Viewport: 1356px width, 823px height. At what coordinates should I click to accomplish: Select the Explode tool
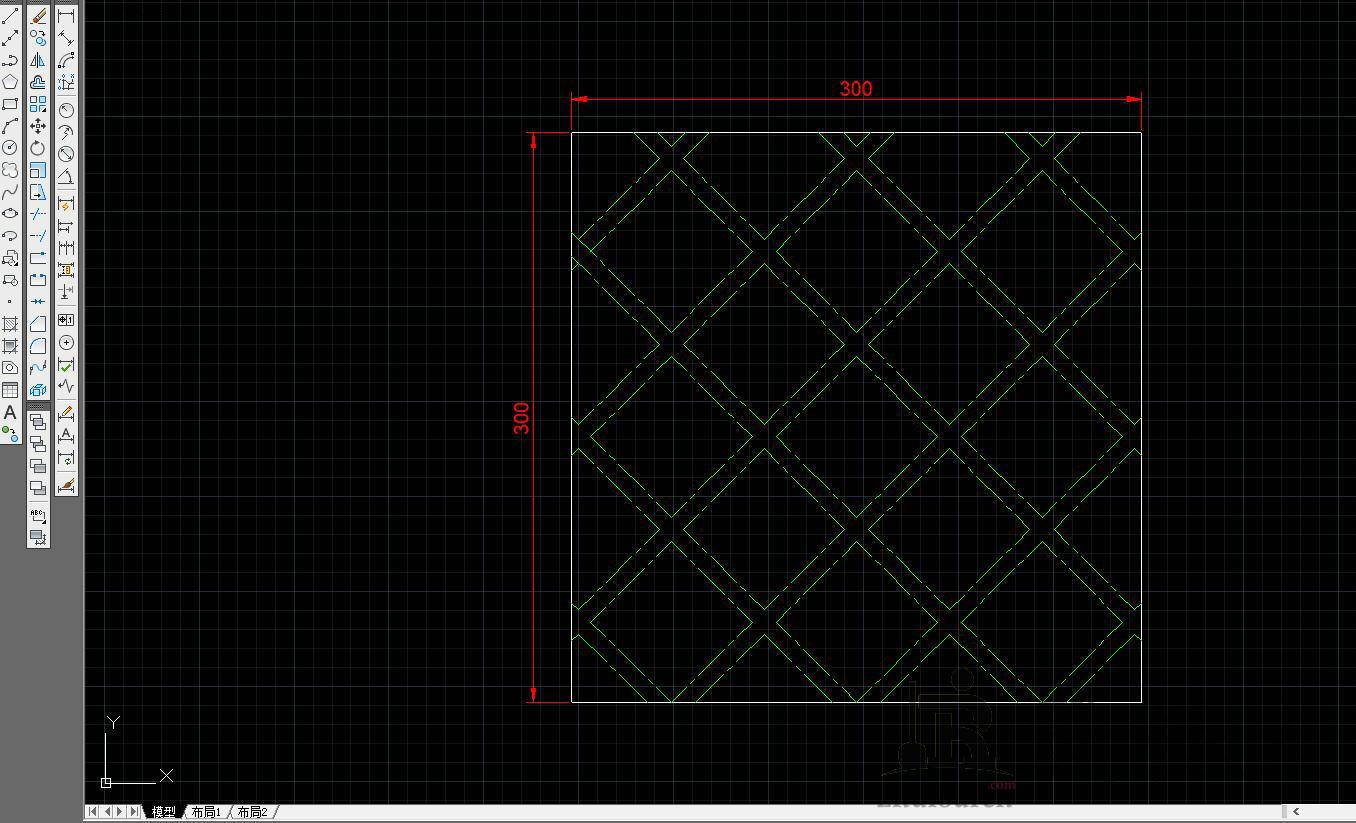click(x=38, y=390)
